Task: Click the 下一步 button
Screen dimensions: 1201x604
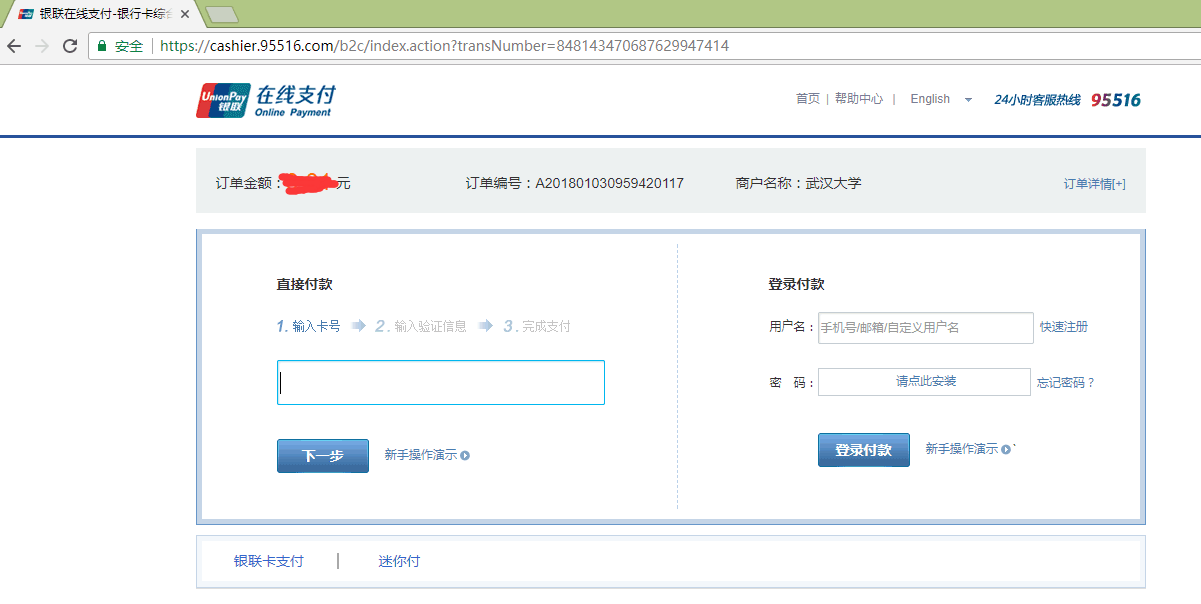Action: 322,456
